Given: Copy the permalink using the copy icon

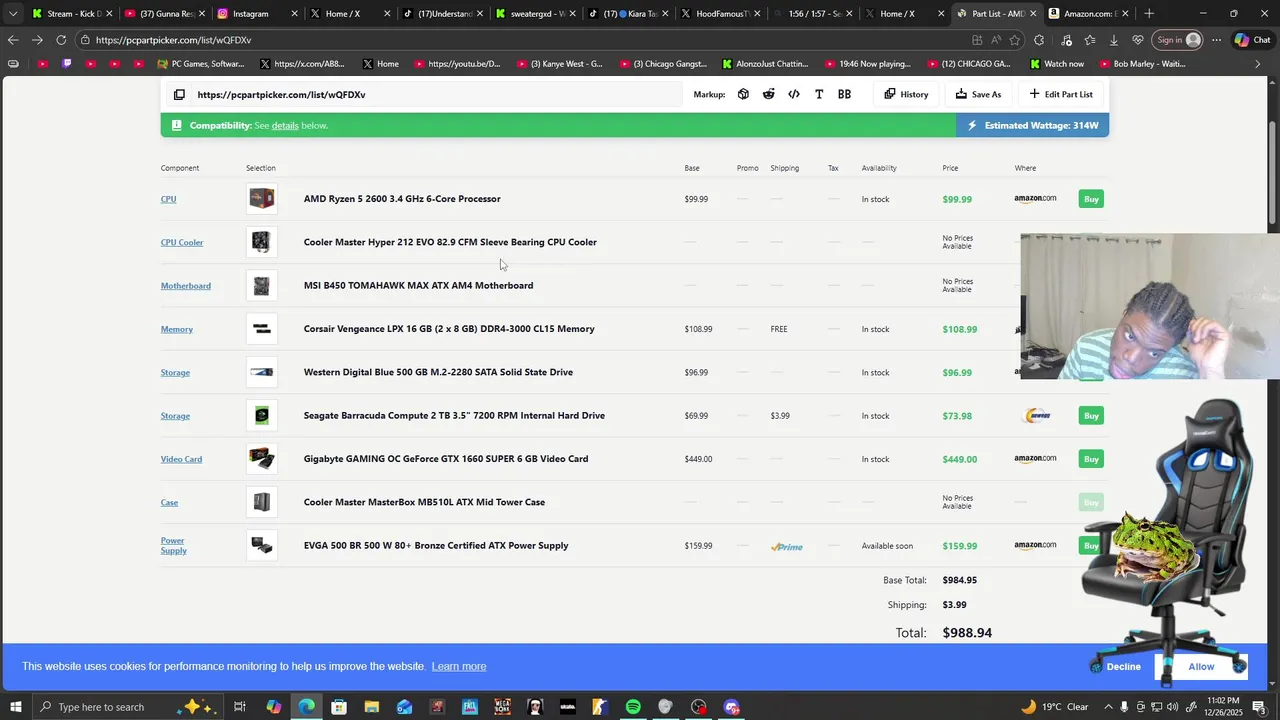Looking at the screenshot, I should tap(179, 94).
